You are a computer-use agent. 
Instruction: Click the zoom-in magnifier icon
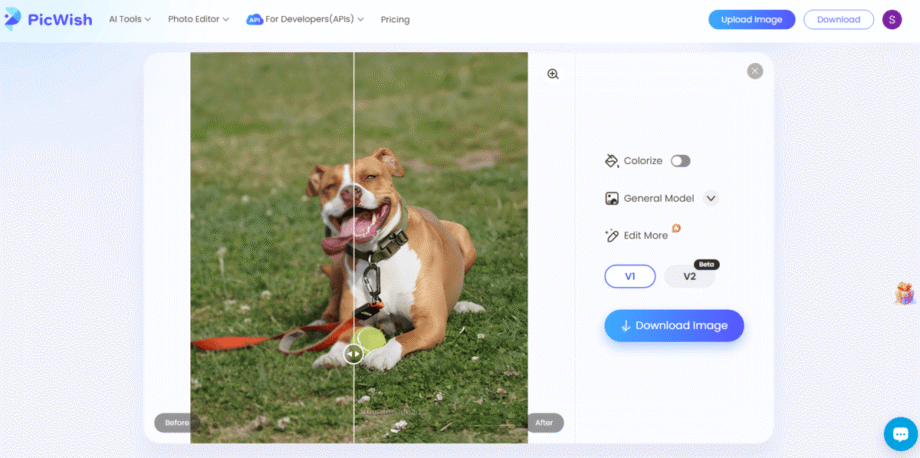coord(553,74)
